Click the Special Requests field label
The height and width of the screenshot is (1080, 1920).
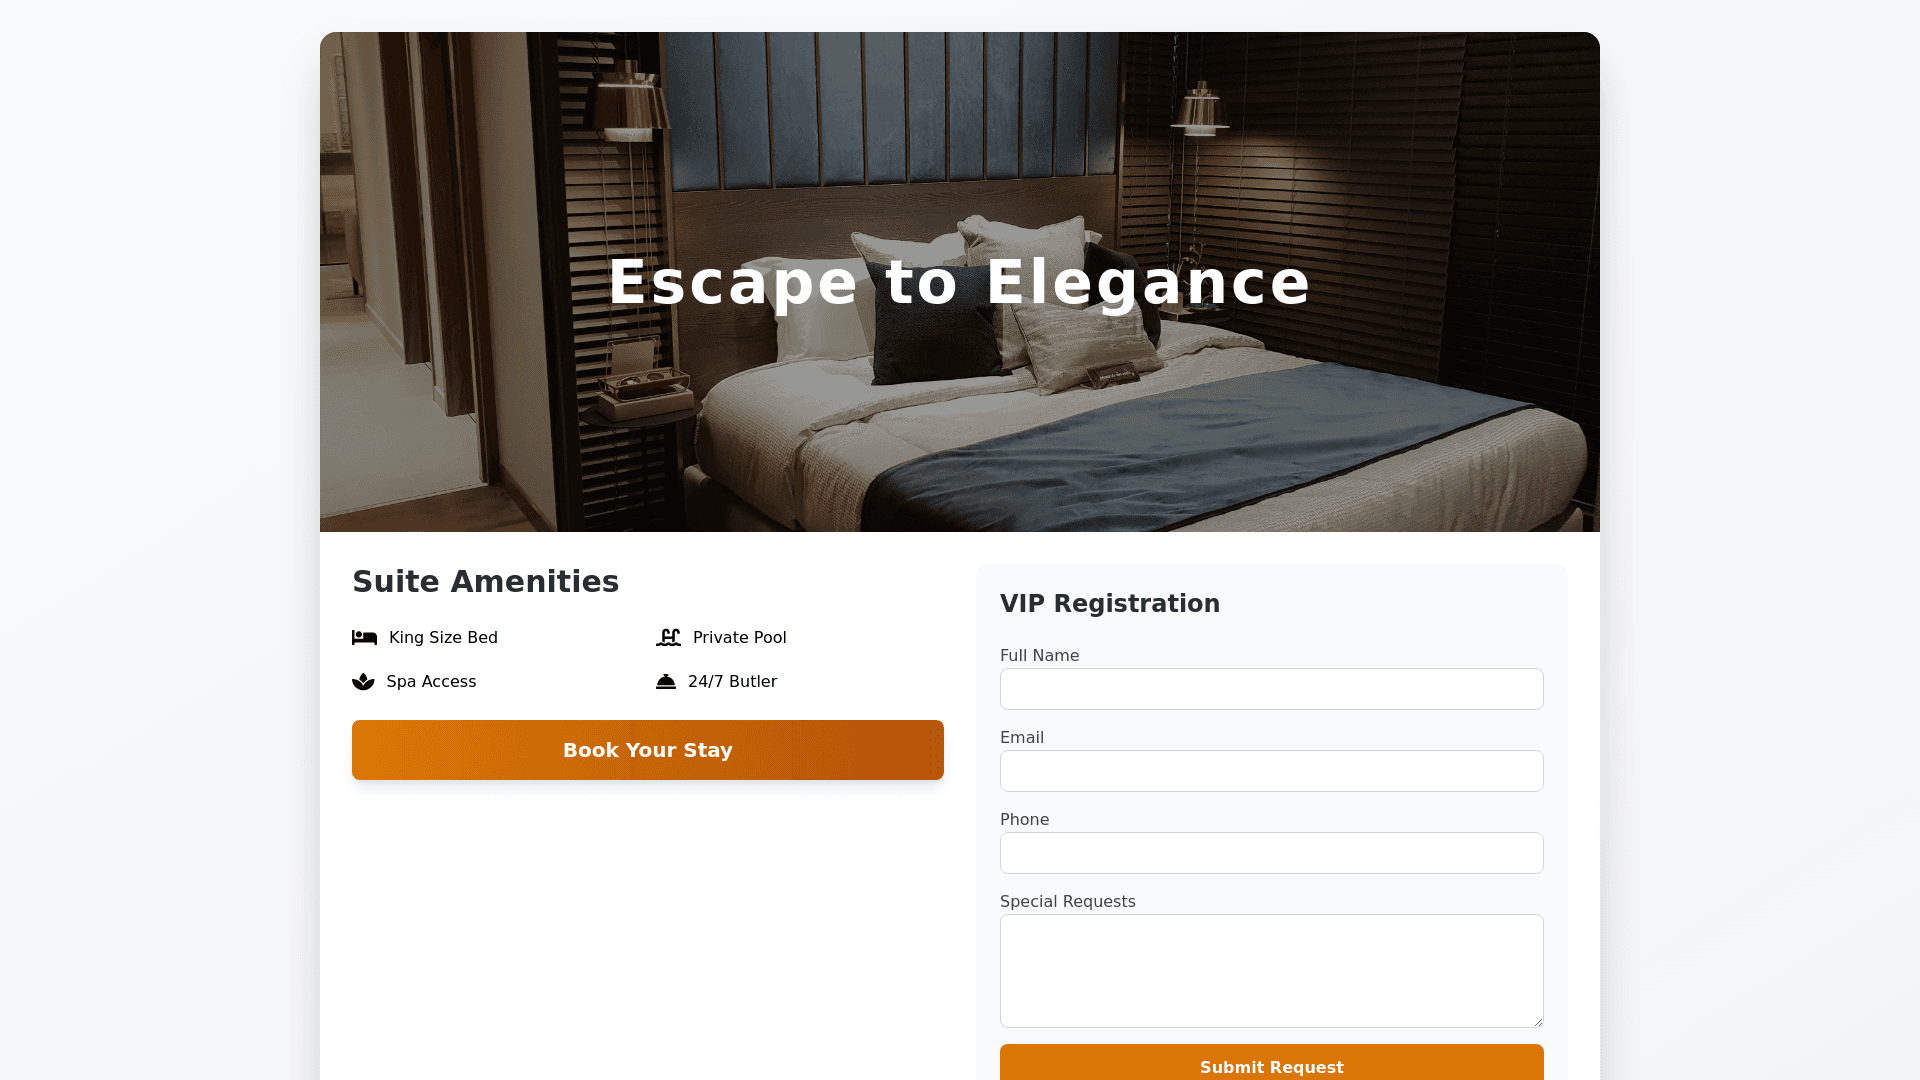1068,902
